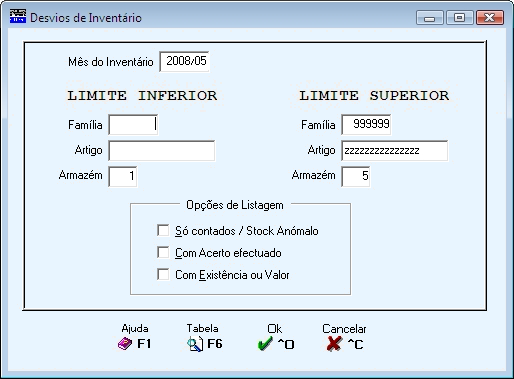The height and width of the screenshot is (379, 514).
Task: Select the lower limit Armazém field
Action: pyautogui.click(x=123, y=176)
